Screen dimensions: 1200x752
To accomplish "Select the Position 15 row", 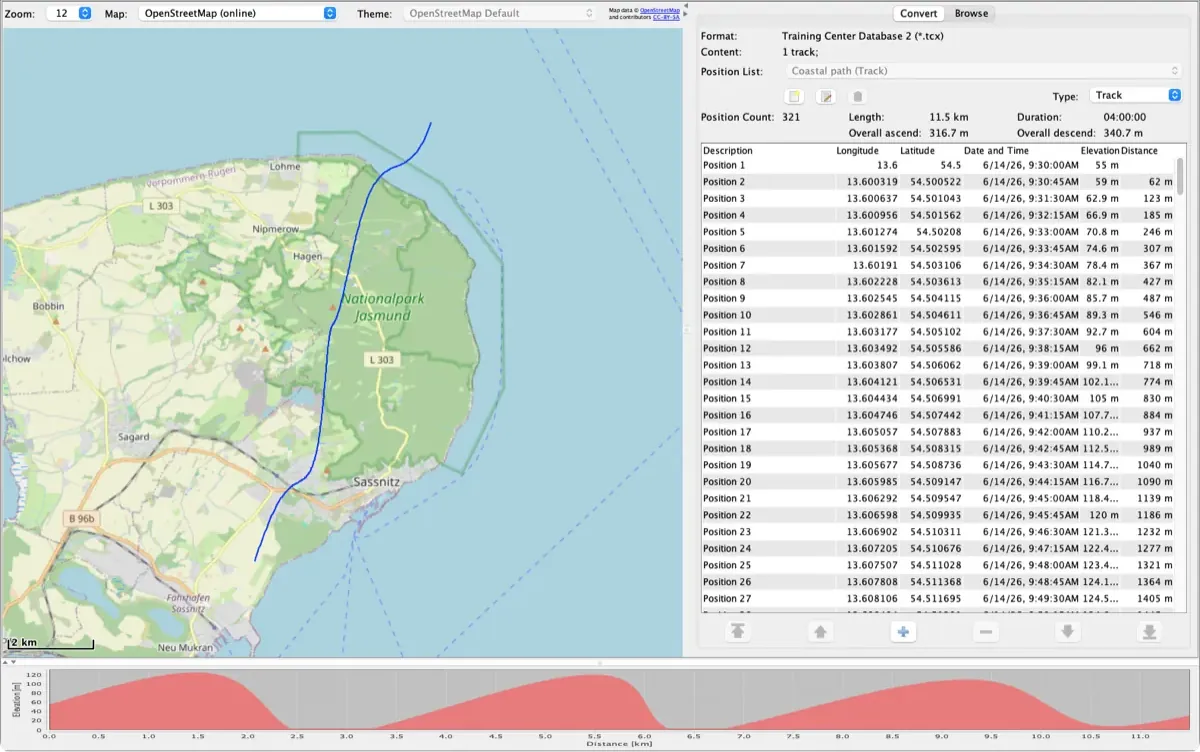I will 938,398.
